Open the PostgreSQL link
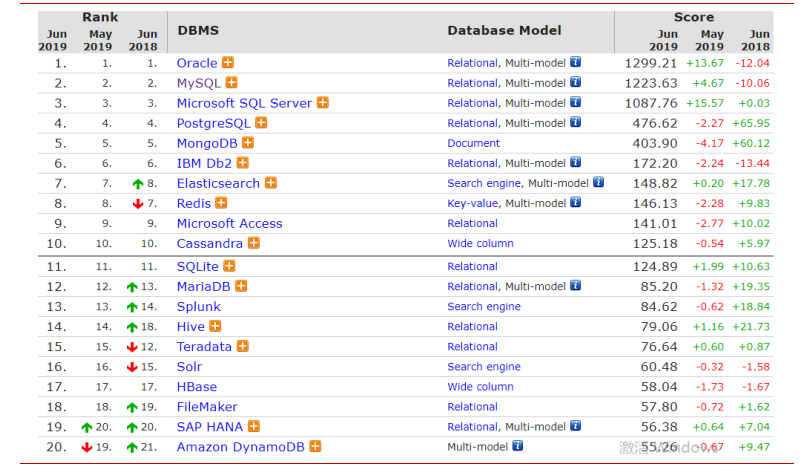Image resolution: width=807 pixels, height=470 pixels. tap(214, 124)
